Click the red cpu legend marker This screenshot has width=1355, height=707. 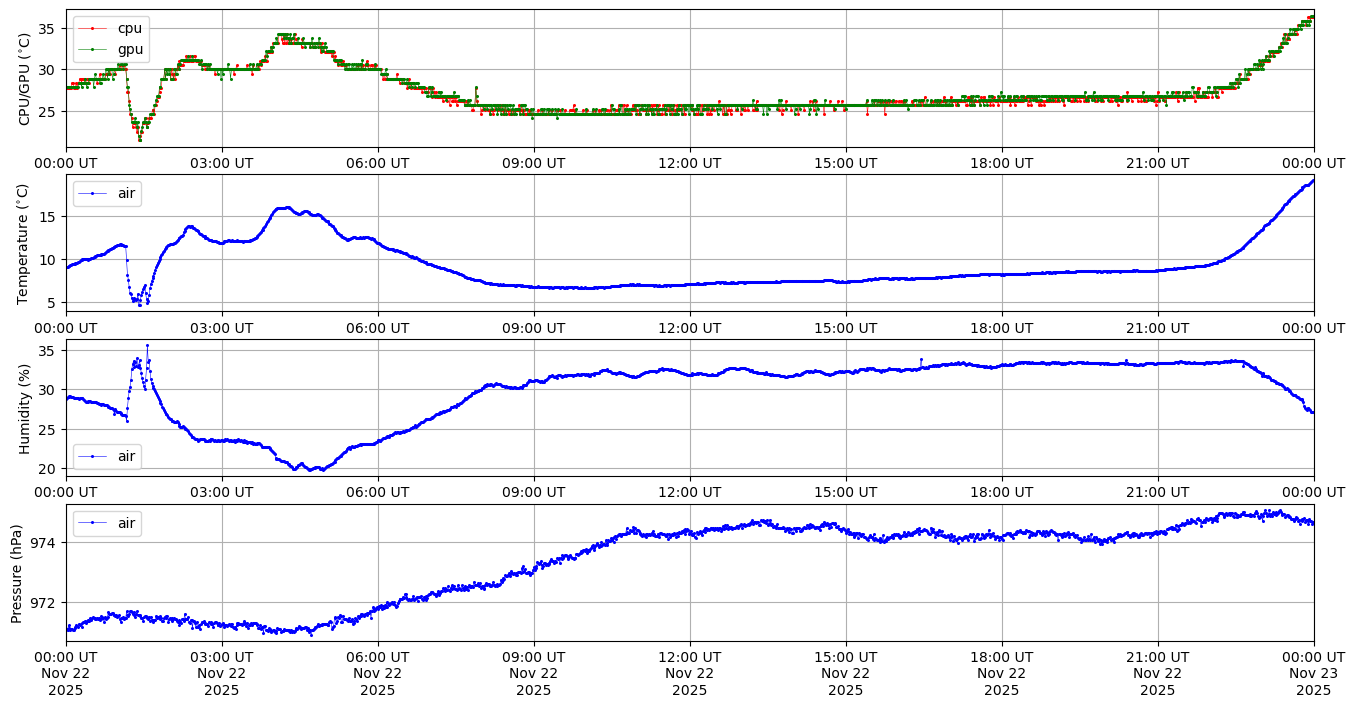[x=93, y=28]
